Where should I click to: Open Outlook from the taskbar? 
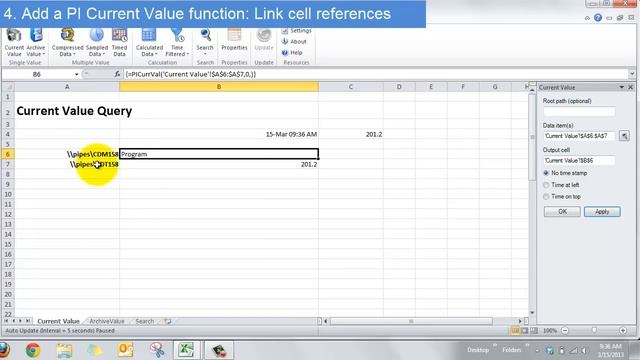pyautogui.click(x=125, y=350)
